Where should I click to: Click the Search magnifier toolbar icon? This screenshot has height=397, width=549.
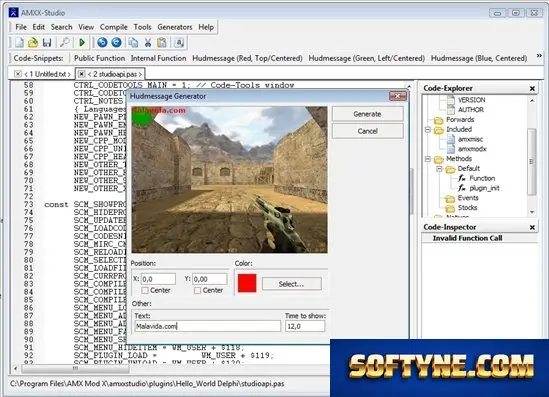[x=64, y=43]
